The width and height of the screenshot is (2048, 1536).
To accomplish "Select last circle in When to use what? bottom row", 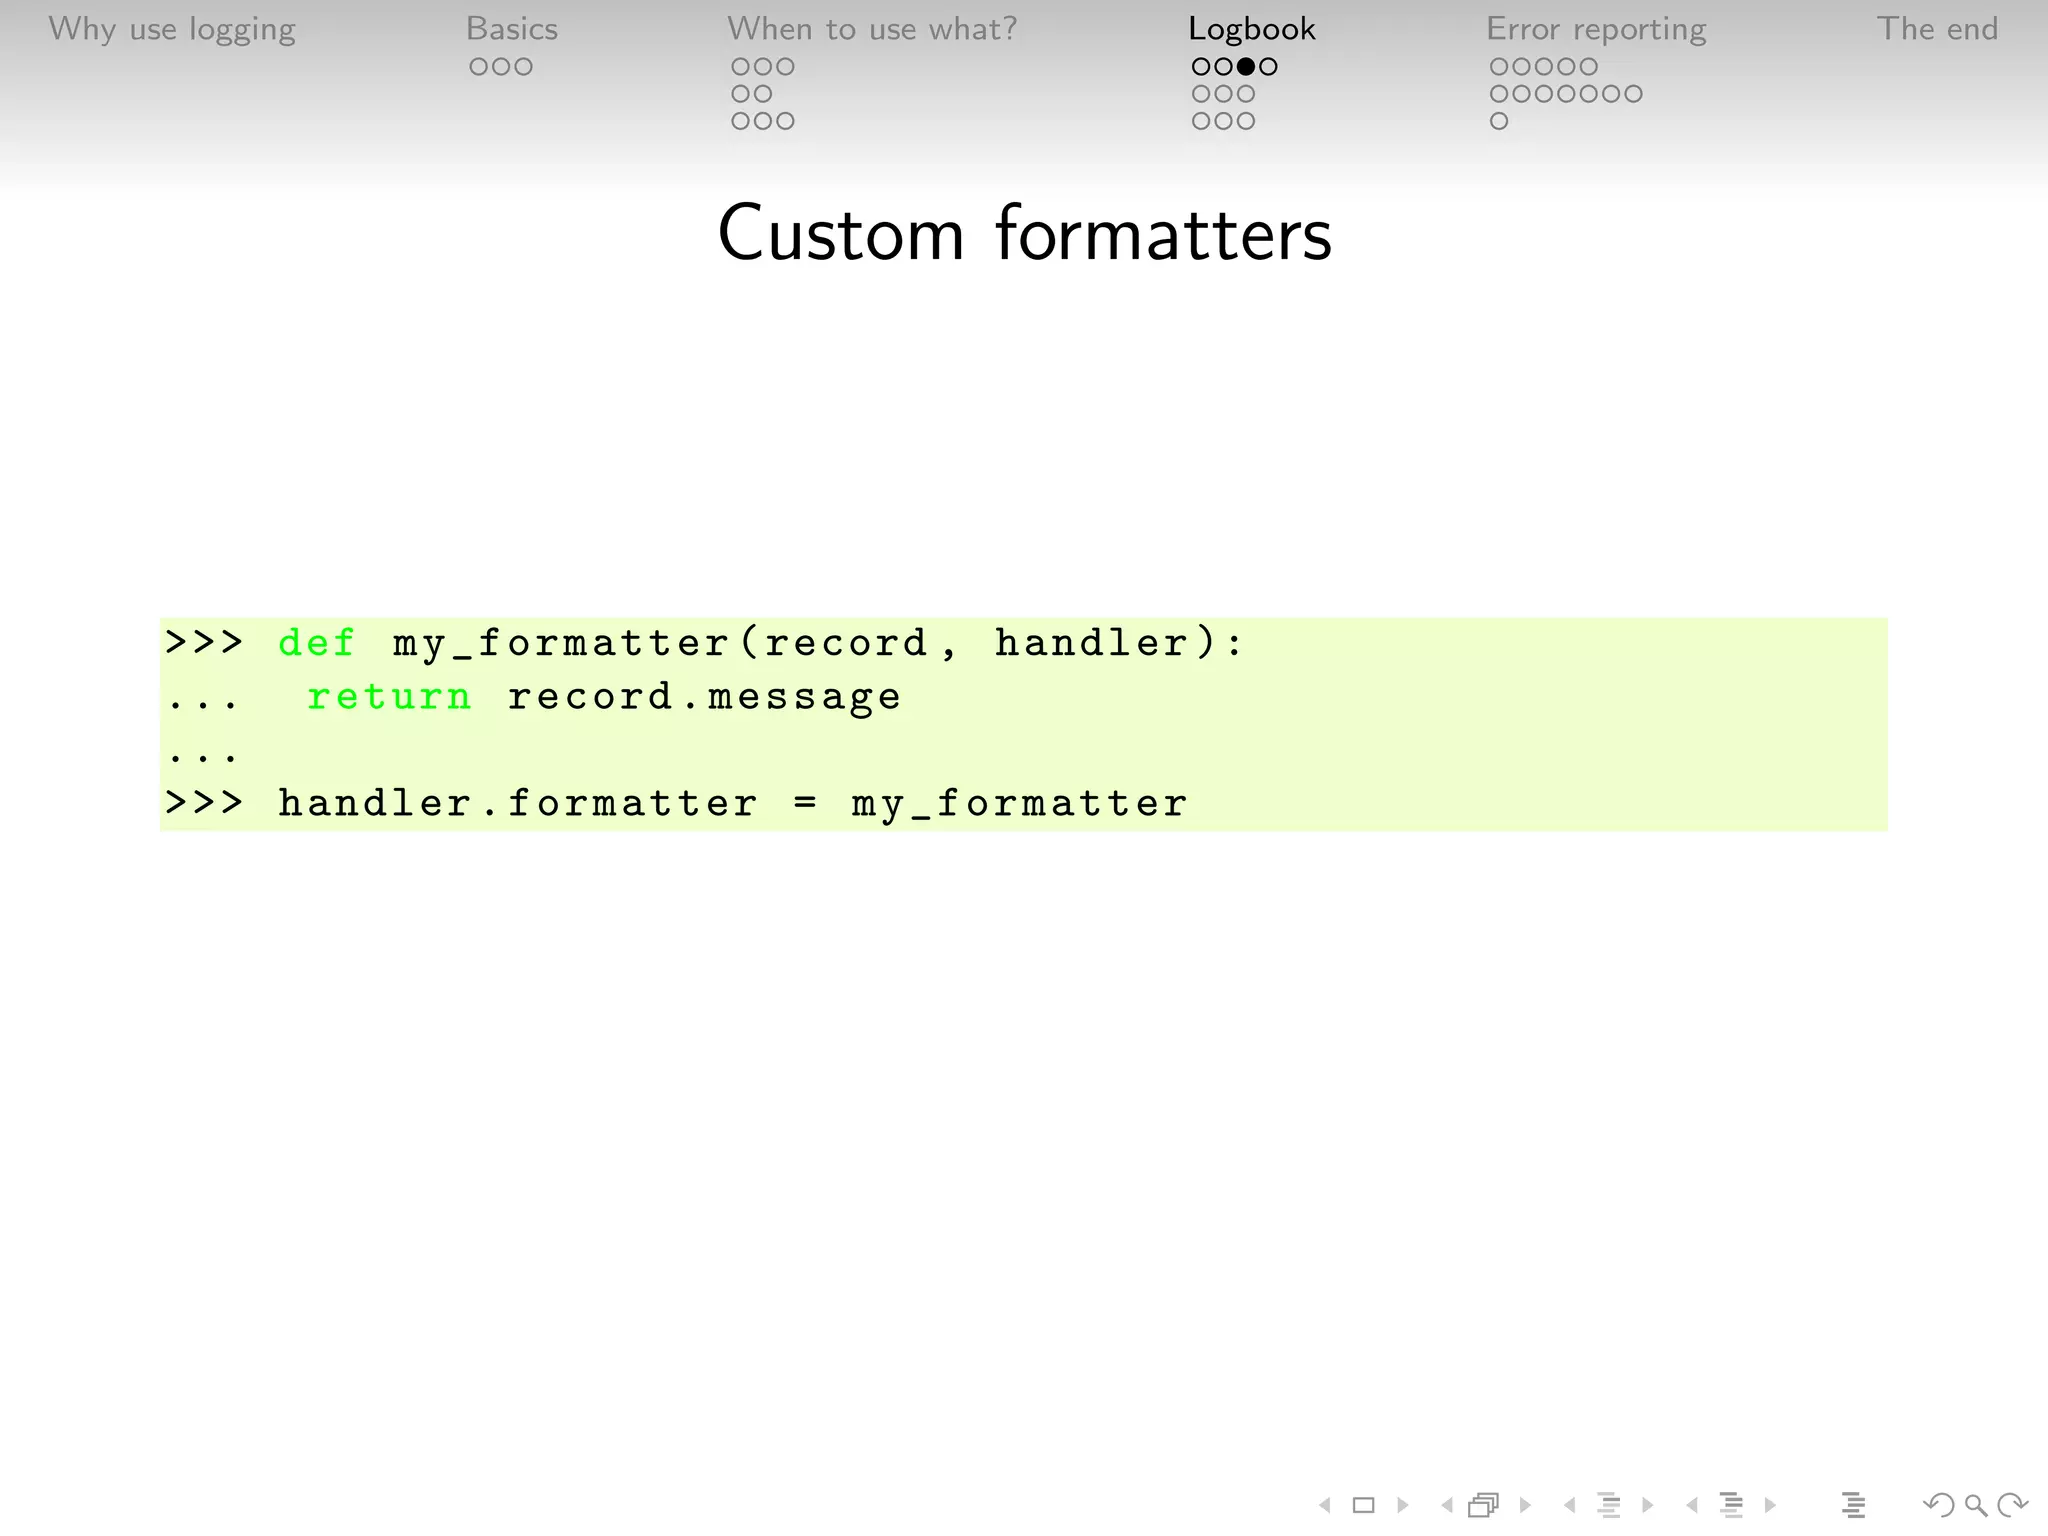I will pyautogui.click(x=785, y=121).
